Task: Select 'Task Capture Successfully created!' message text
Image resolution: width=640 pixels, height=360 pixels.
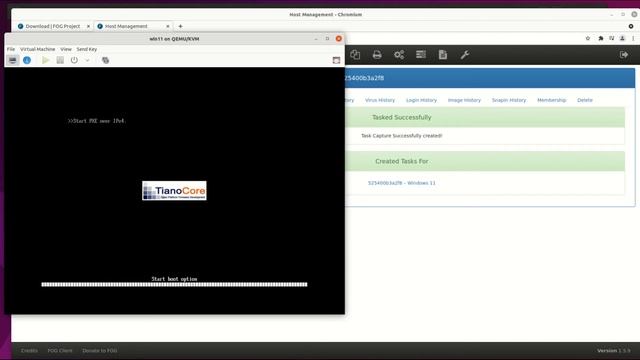Action: pyautogui.click(x=402, y=136)
